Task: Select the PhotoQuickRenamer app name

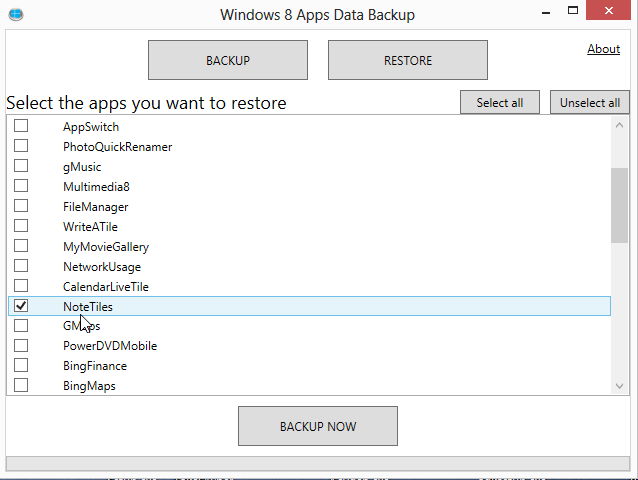Action: click(118, 147)
